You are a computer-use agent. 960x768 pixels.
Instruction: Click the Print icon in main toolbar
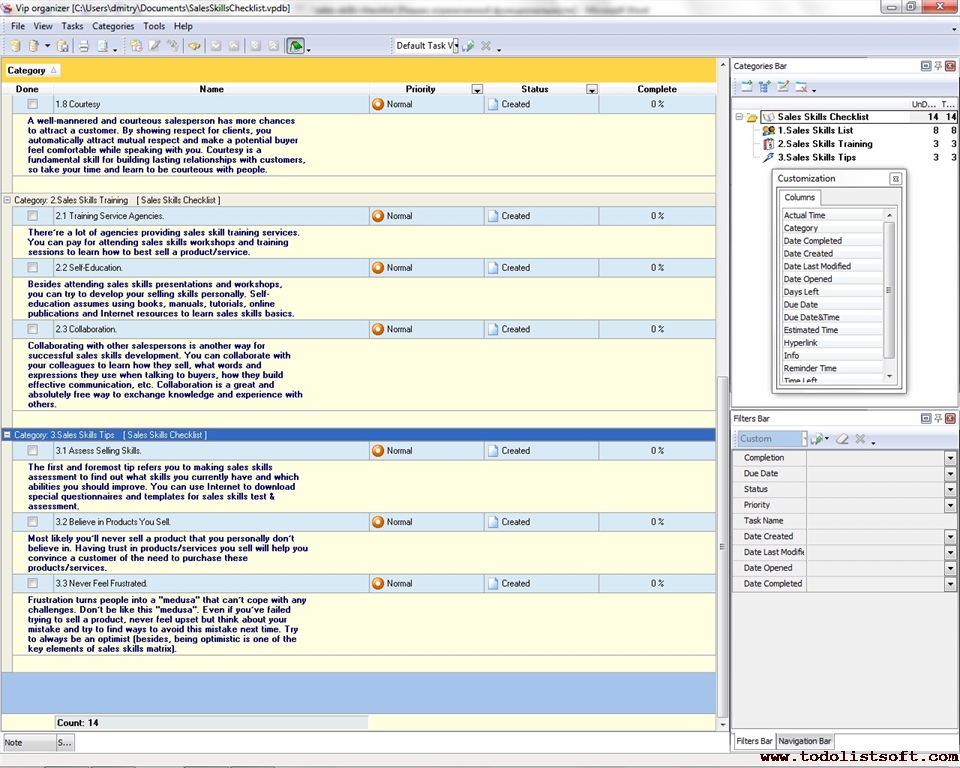(84, 46)
